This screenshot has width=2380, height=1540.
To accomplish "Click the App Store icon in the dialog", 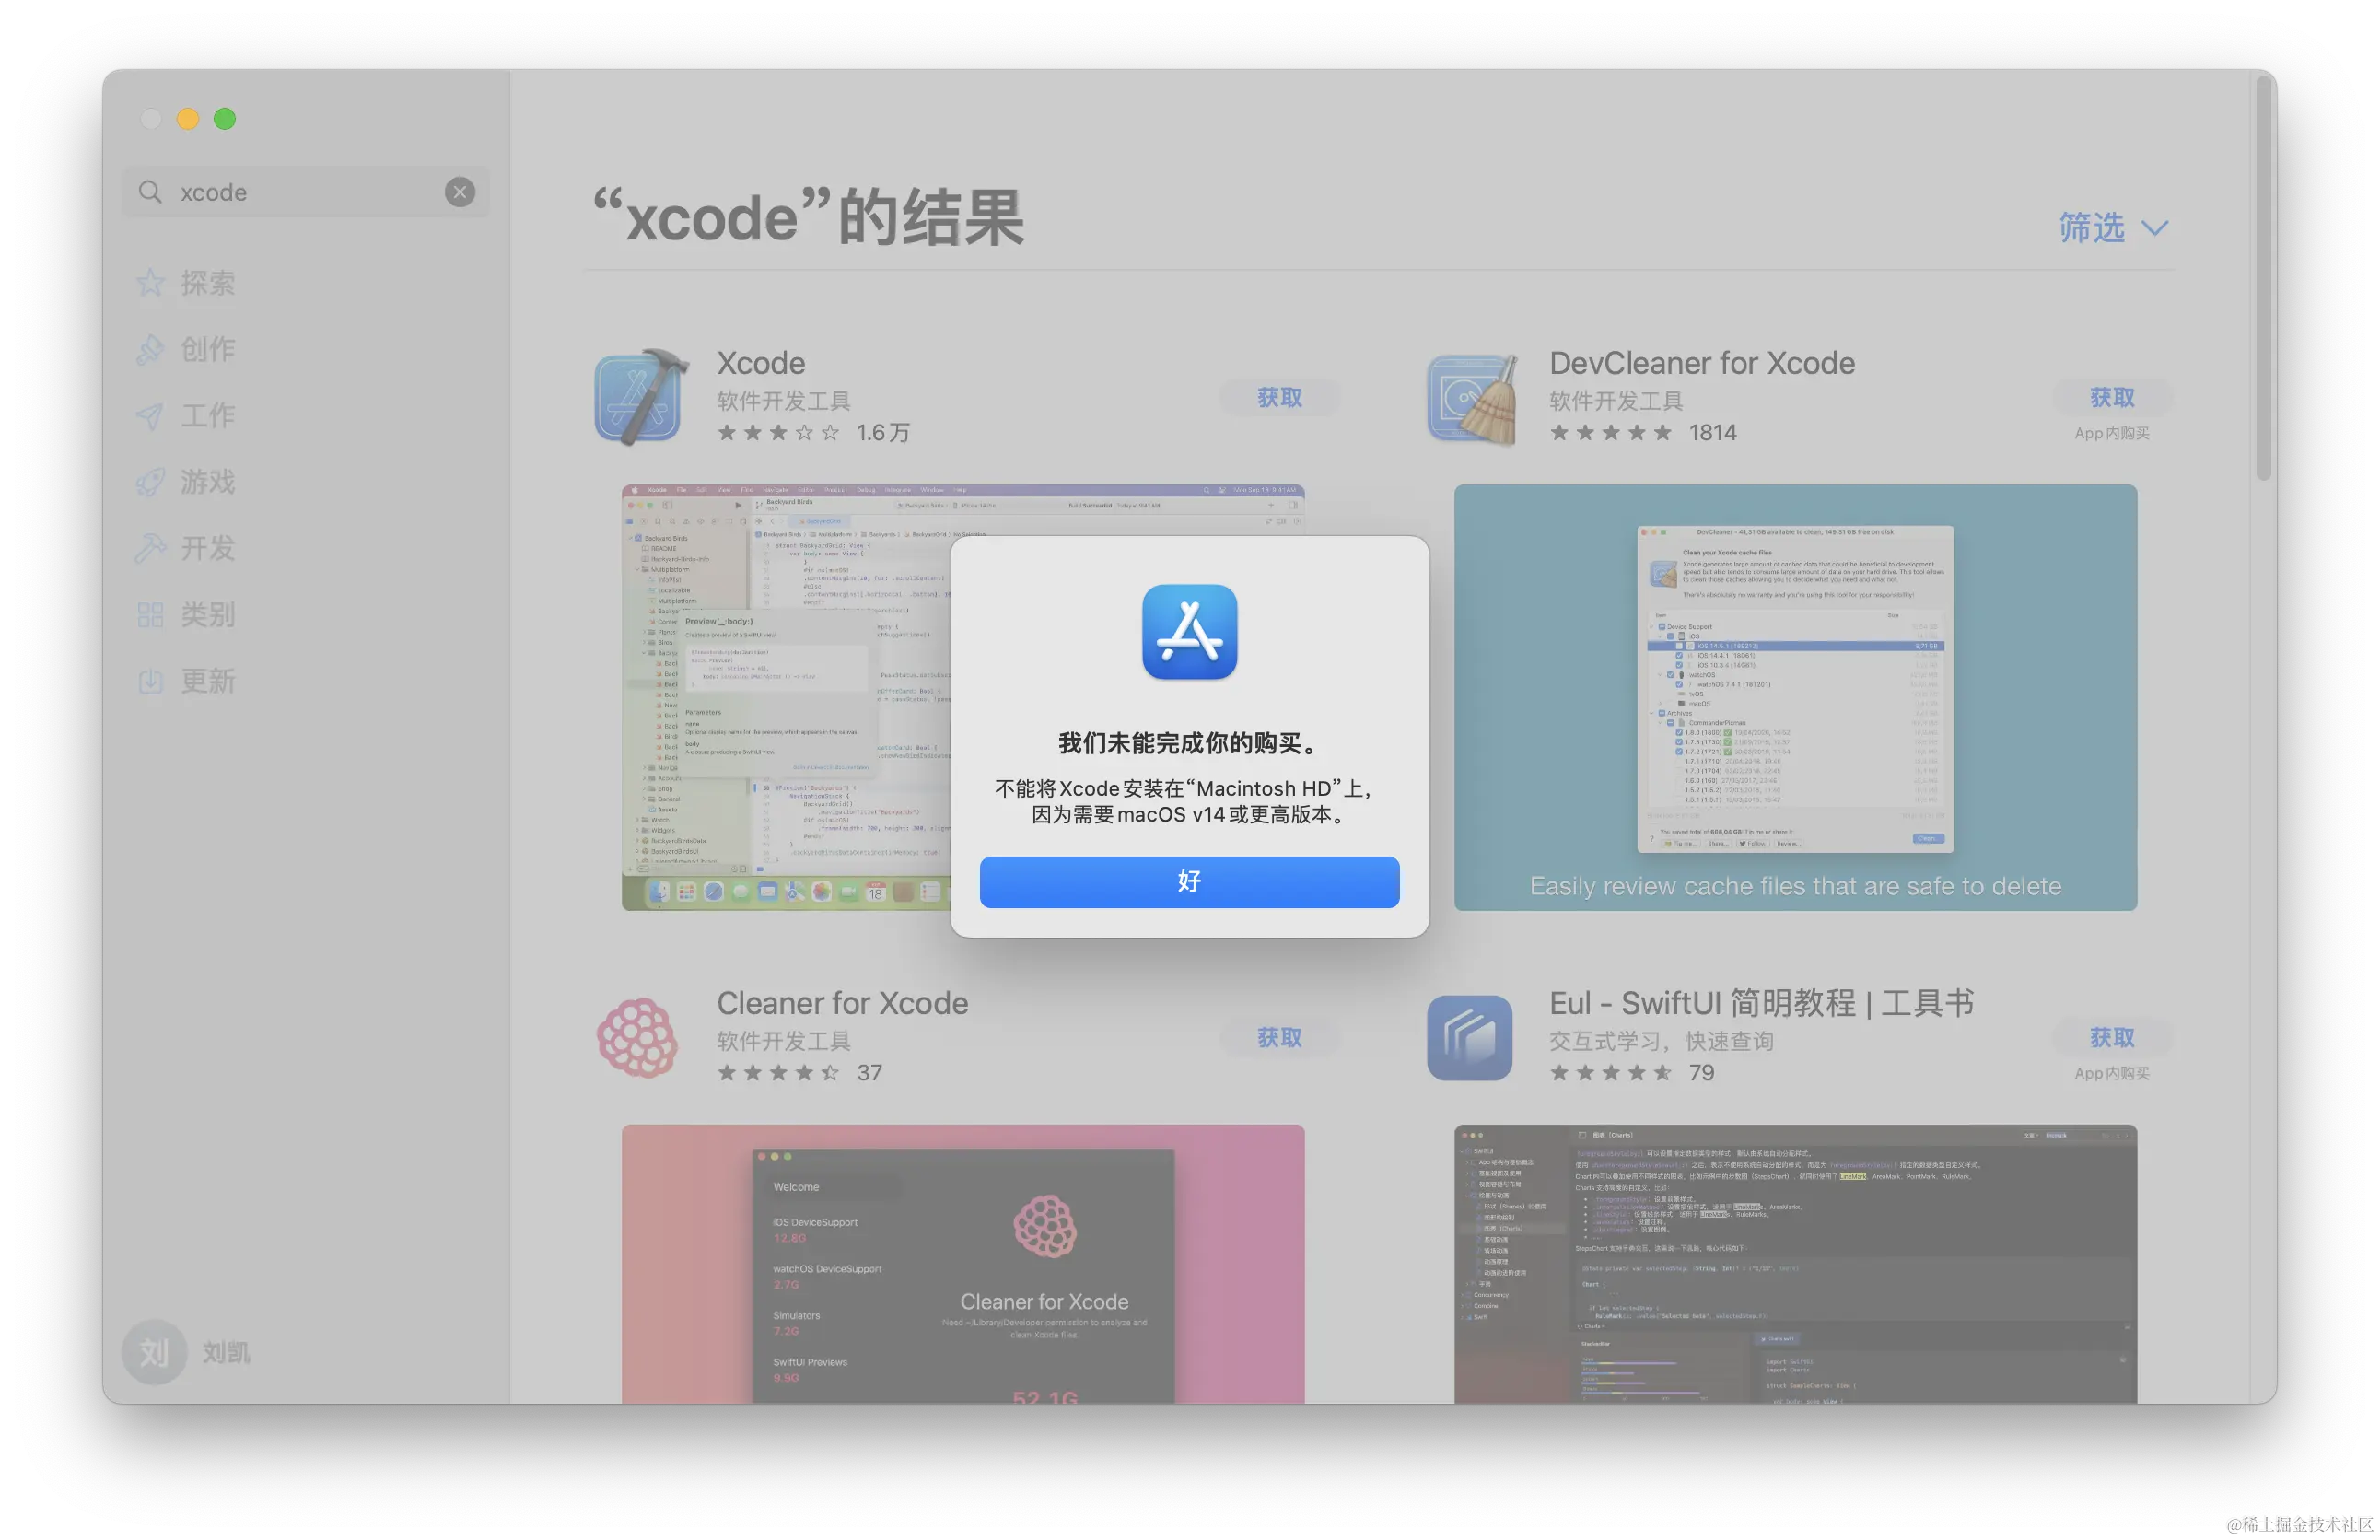I will click(1189, 632).
